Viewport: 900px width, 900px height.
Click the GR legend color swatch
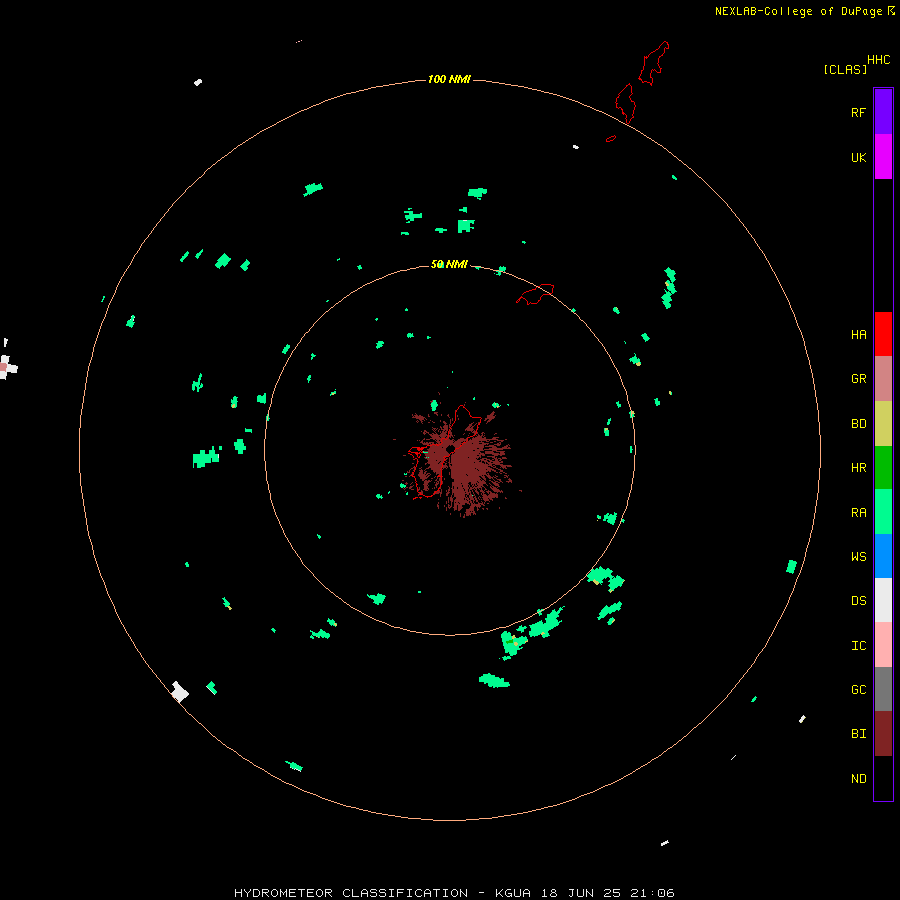(883, 378)
